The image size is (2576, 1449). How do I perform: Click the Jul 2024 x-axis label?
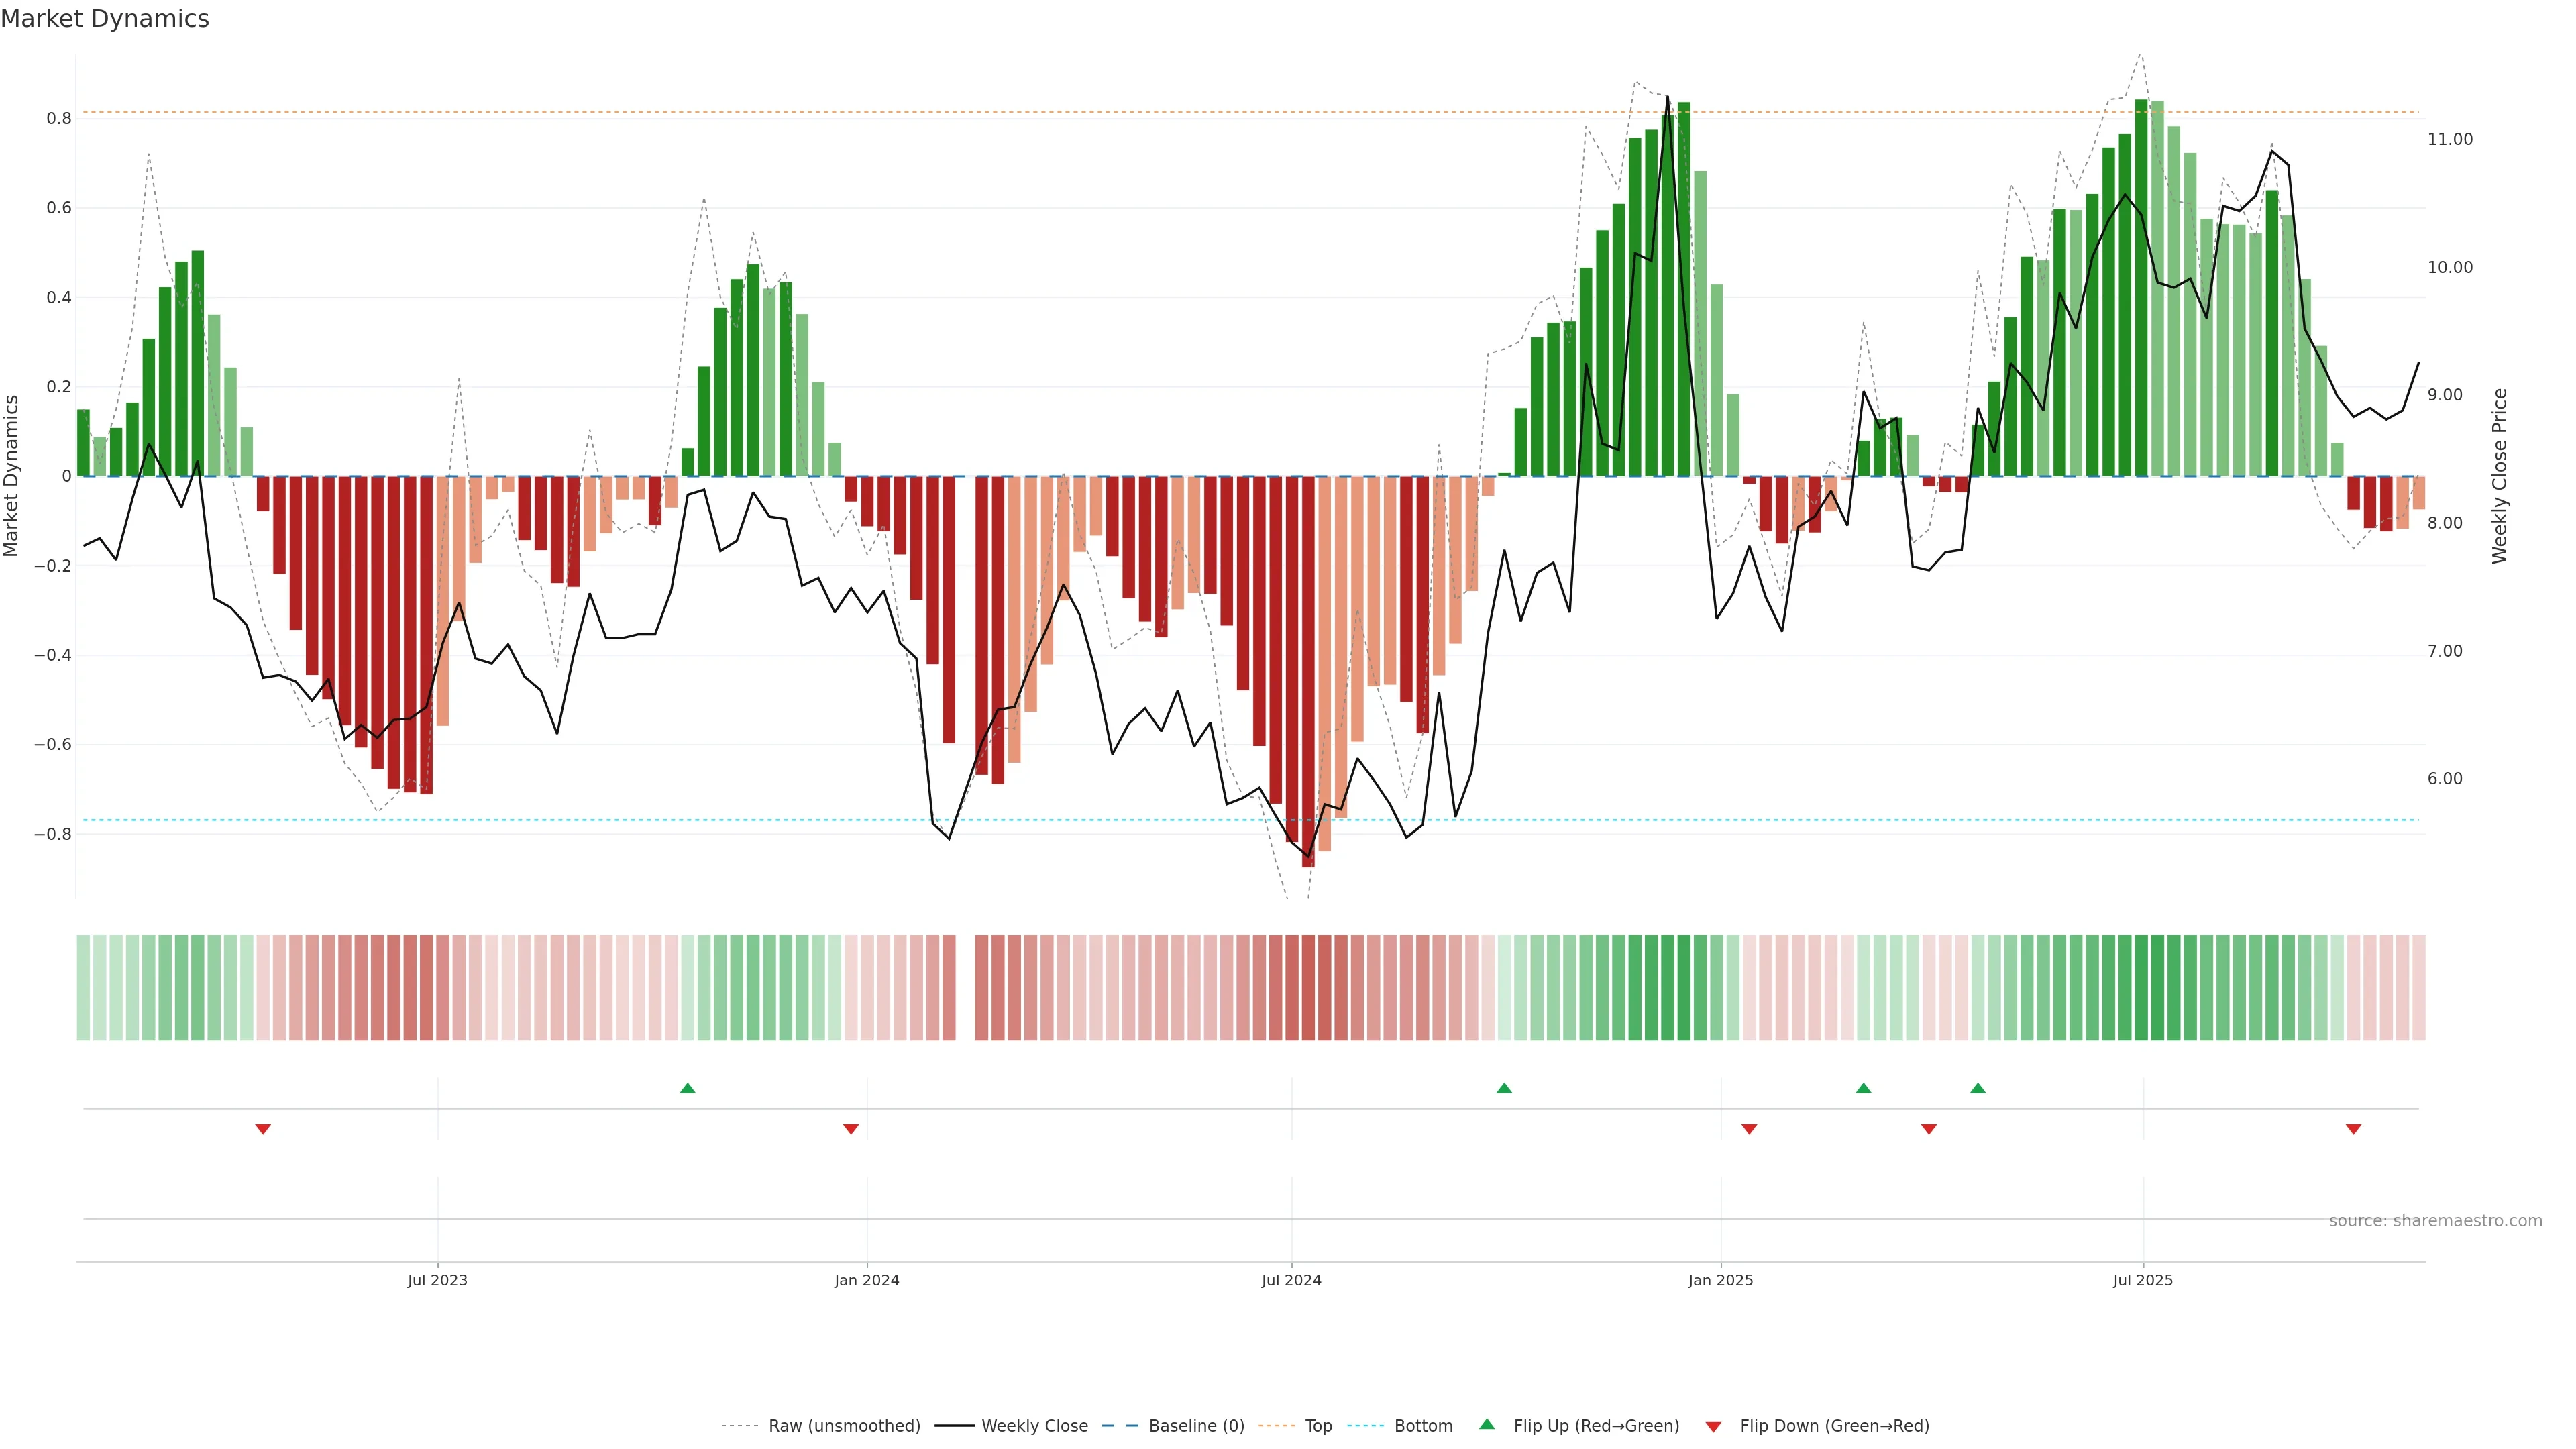(1291, 1280)
